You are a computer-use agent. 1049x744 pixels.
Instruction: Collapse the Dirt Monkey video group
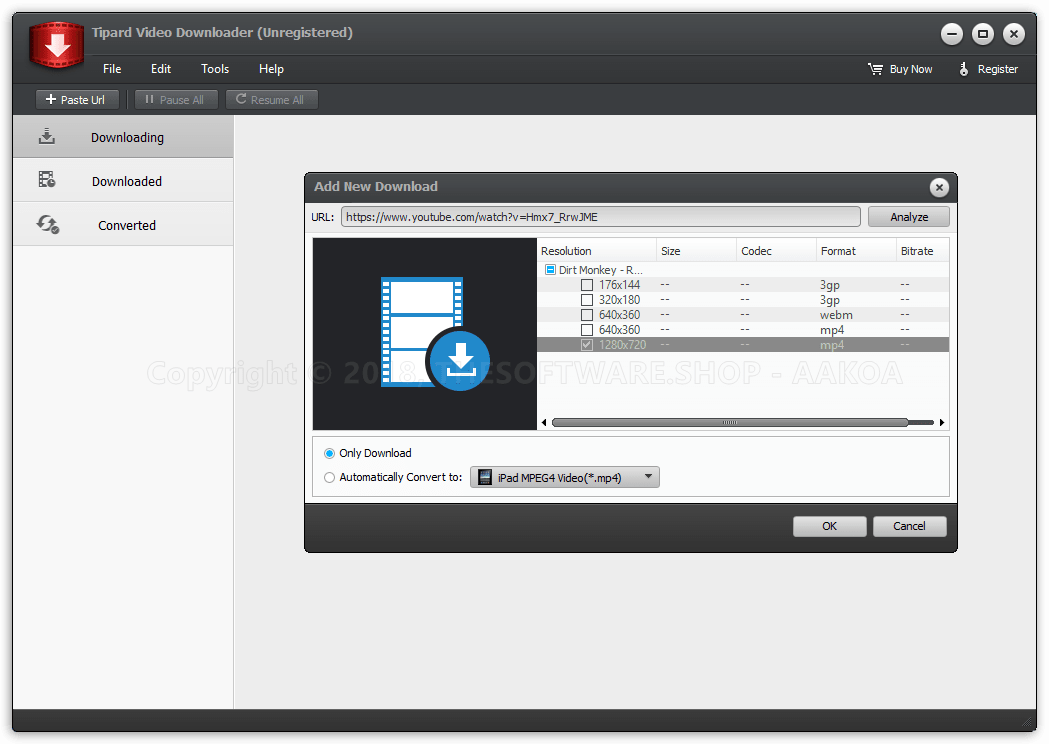550,269
